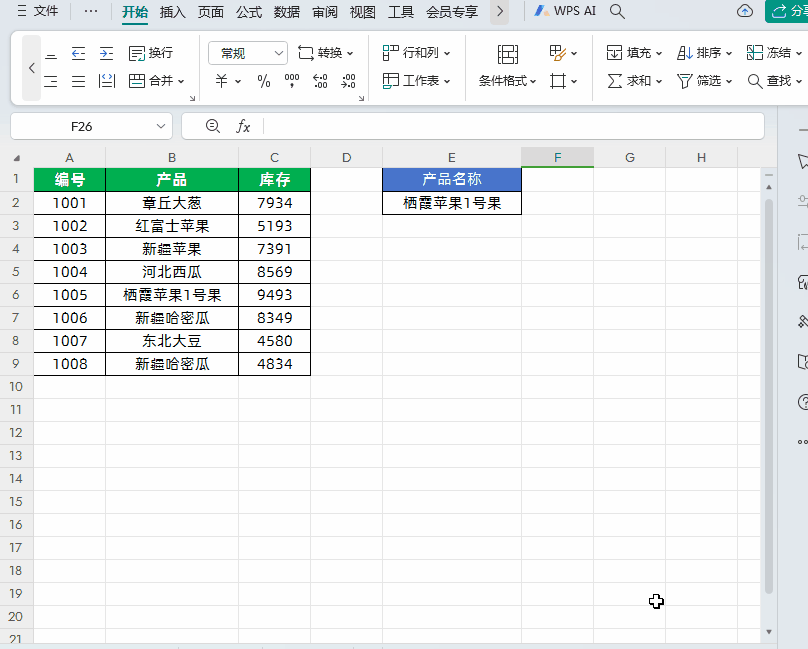The image size is (808, 649).
Task: Switch to the 审阅 tab
Action: coord(325,12)
